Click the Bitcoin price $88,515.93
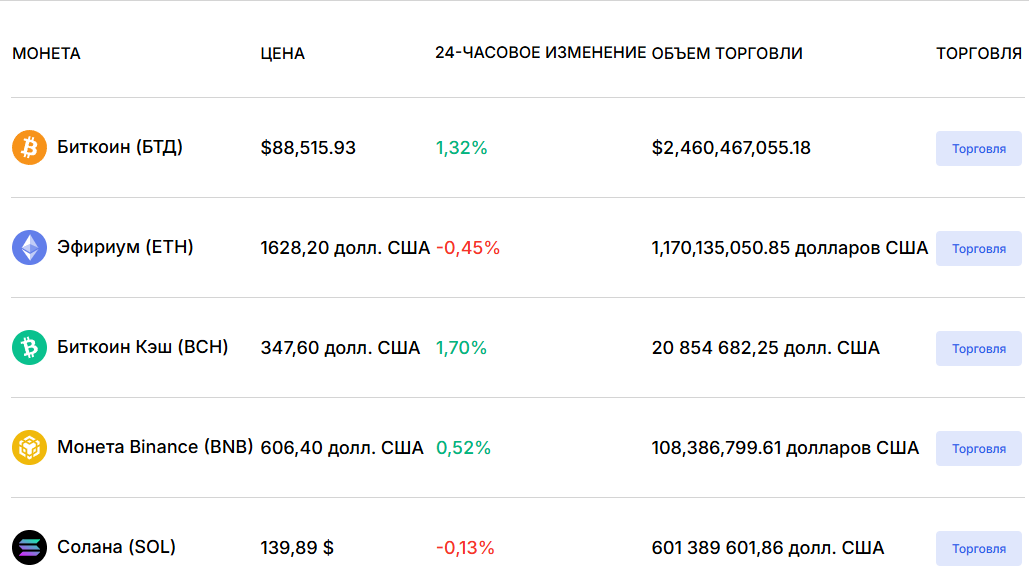The width and height of the screenshot is (1029, 579). [308, 148]
